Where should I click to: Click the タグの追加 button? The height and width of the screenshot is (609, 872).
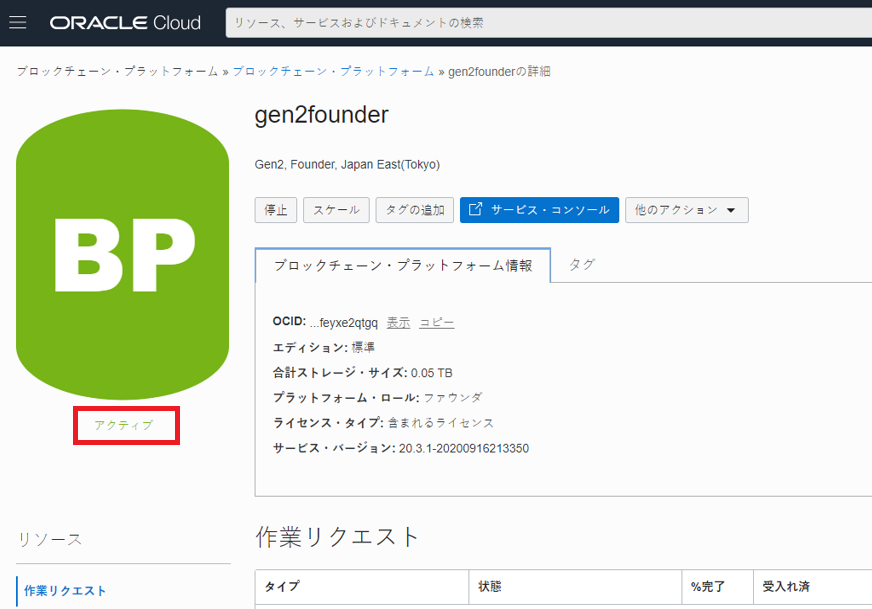(414, 210)
